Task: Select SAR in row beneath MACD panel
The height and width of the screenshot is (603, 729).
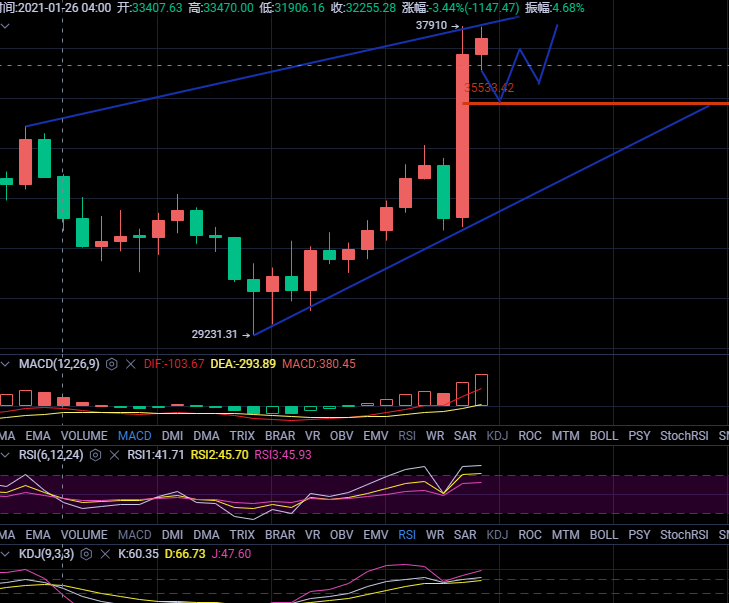Action: (465, 436)
